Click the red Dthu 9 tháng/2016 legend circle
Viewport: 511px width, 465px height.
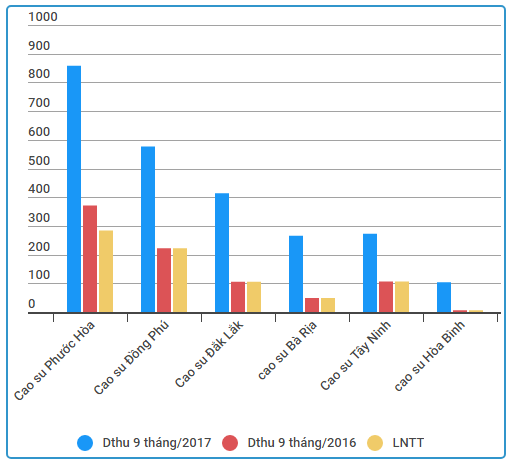click(230, 443)
